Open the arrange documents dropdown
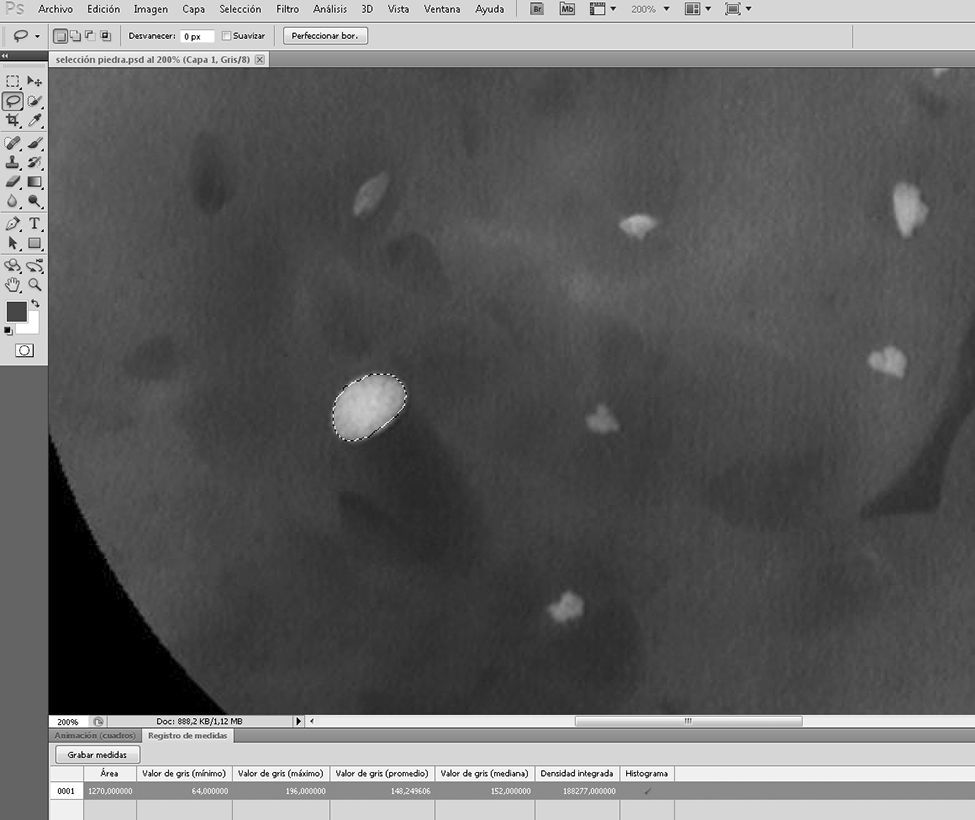Screen dimensions: 975x820 pyautogui.click(x=698, y=9)
